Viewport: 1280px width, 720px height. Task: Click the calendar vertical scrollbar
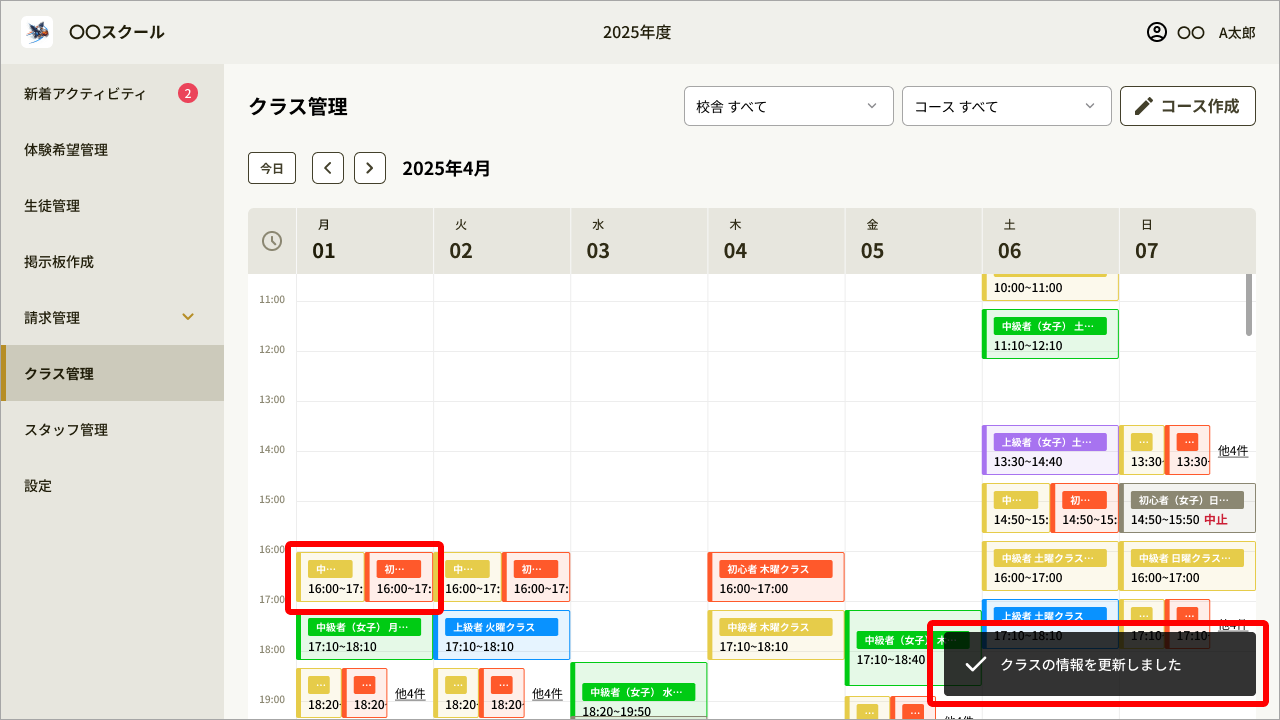click(x=1250, y=305)
